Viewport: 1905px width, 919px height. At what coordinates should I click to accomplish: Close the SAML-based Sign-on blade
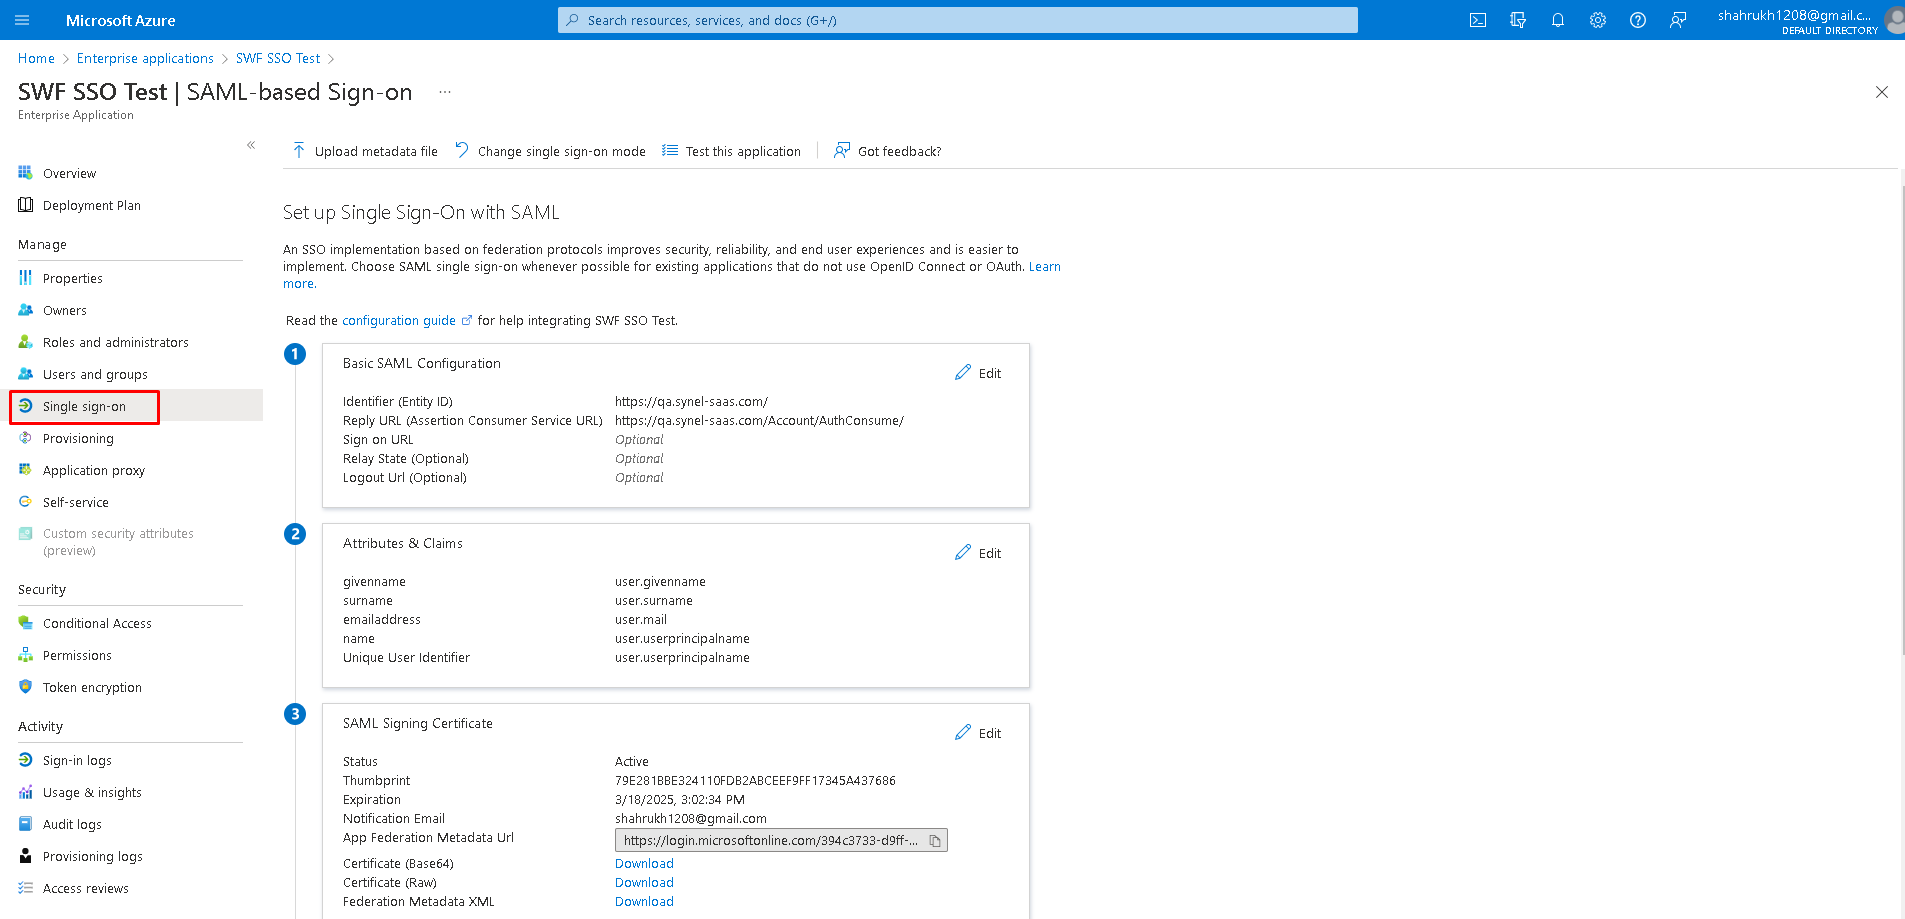(x=1881, y=92)
